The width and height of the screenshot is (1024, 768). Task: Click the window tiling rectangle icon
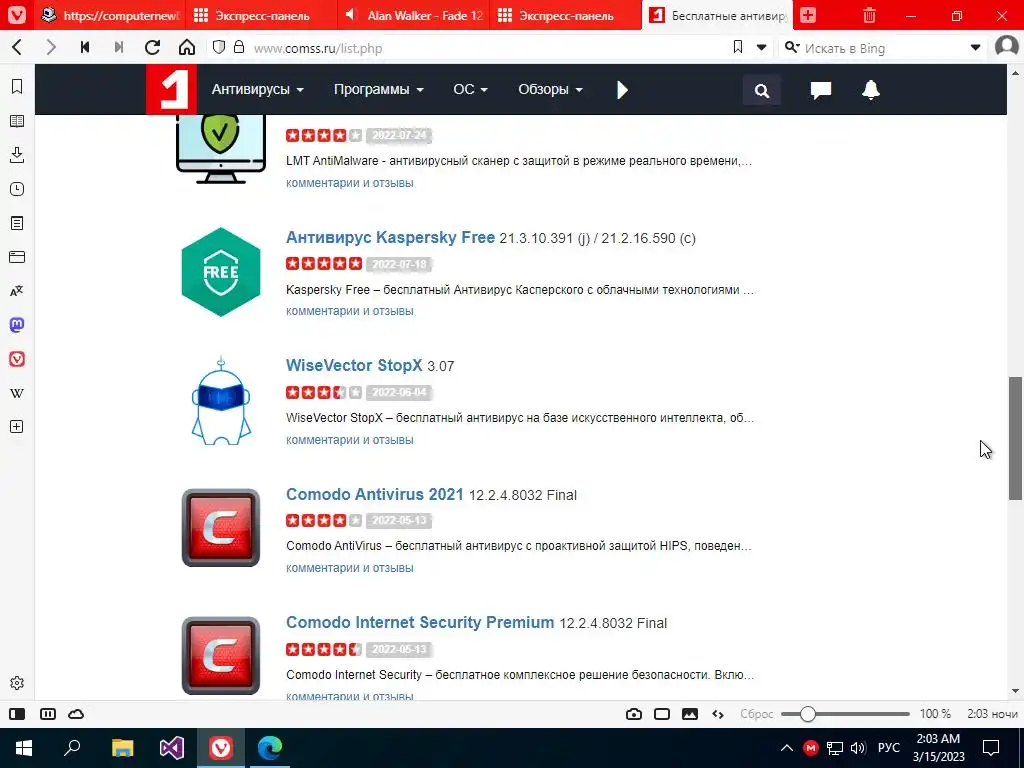pyautogui.click(x=662, y=714)
